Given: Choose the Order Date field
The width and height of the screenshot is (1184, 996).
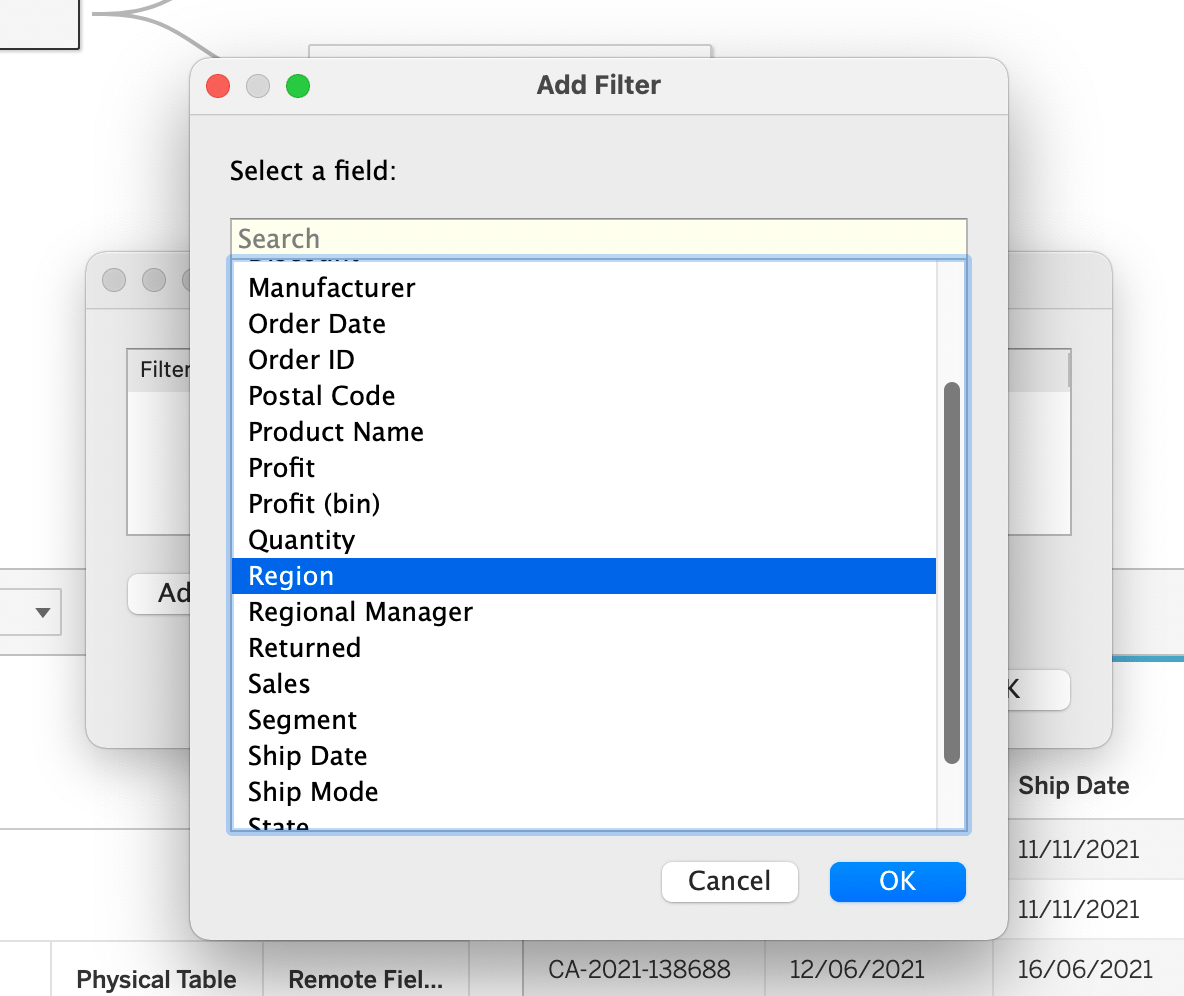Looking at the screenshot, I should (x=317, y=324).
